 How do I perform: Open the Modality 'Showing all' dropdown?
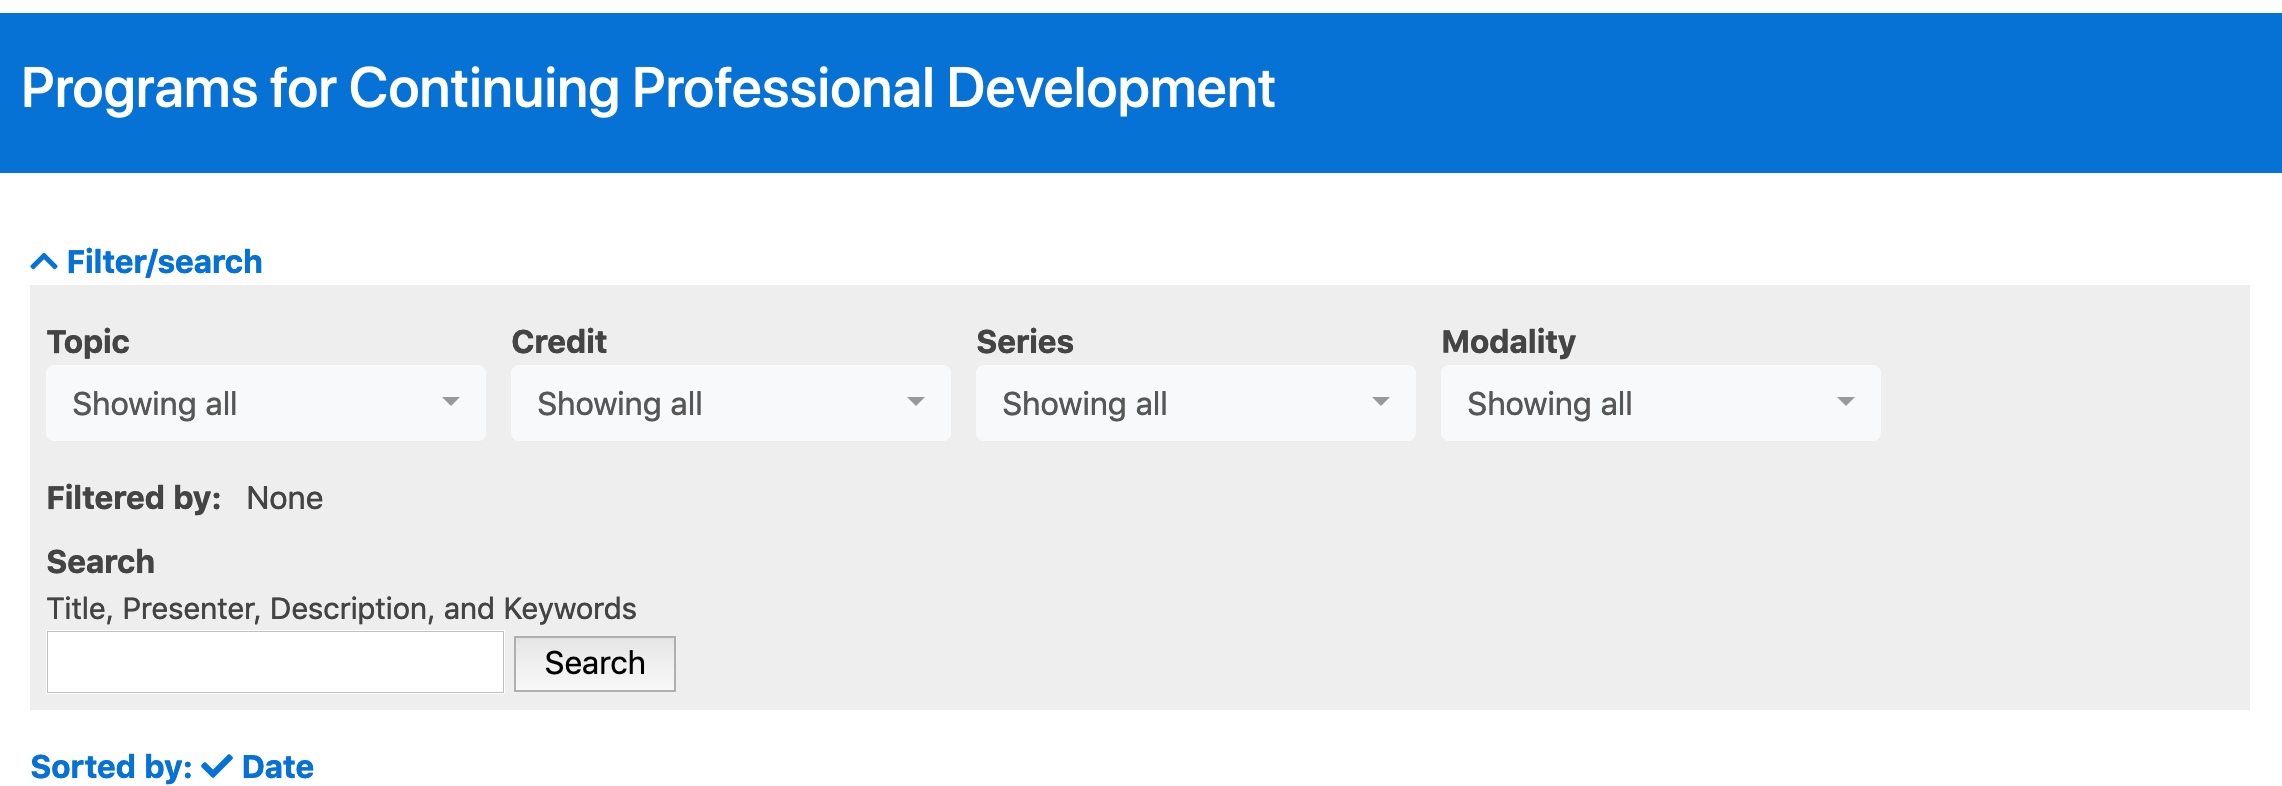point(1661,403)
